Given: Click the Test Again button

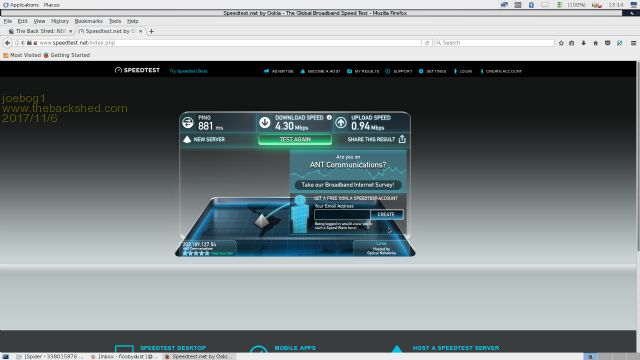Looking at the screenshot, I should (295, 140).
